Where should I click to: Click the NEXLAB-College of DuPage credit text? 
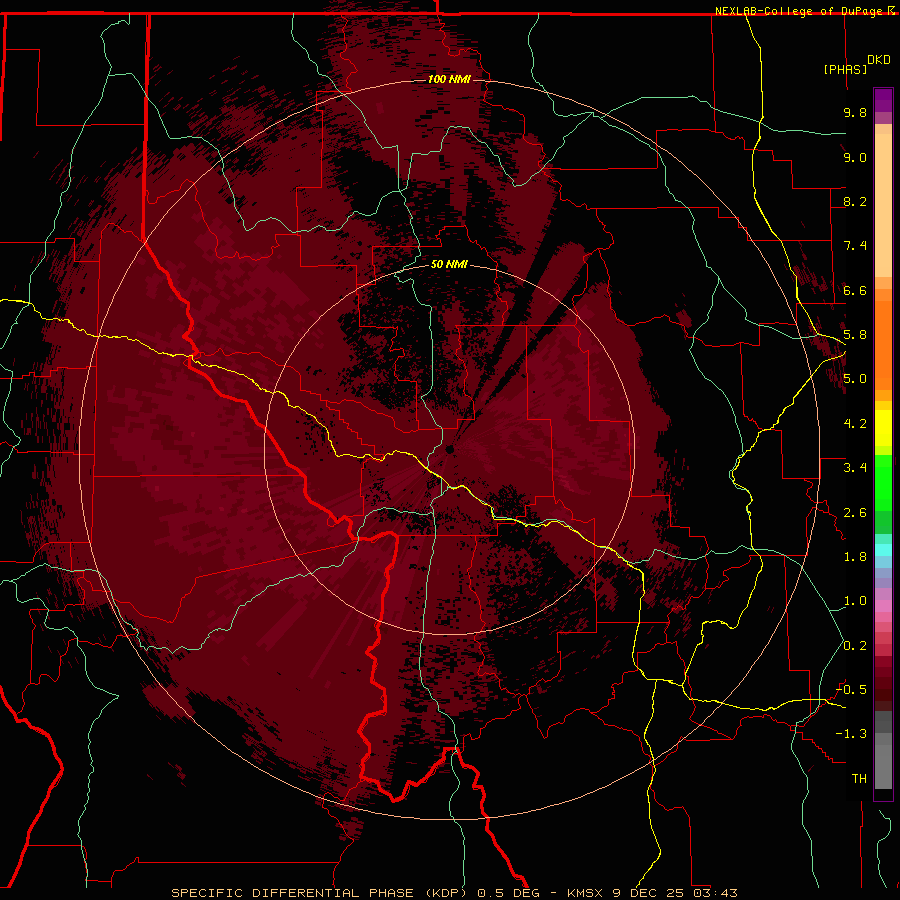pyautogui.click(x=801, y=11)
